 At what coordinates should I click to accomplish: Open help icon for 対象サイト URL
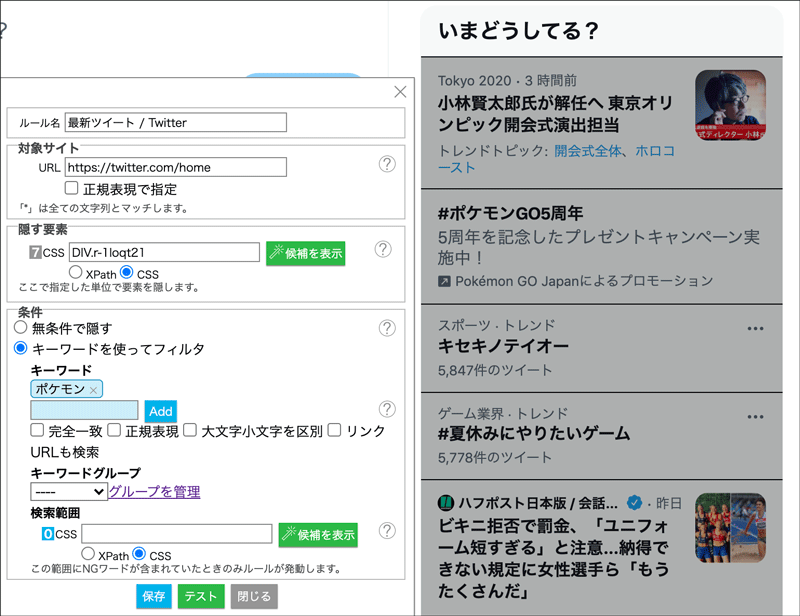tap(387, 164)
